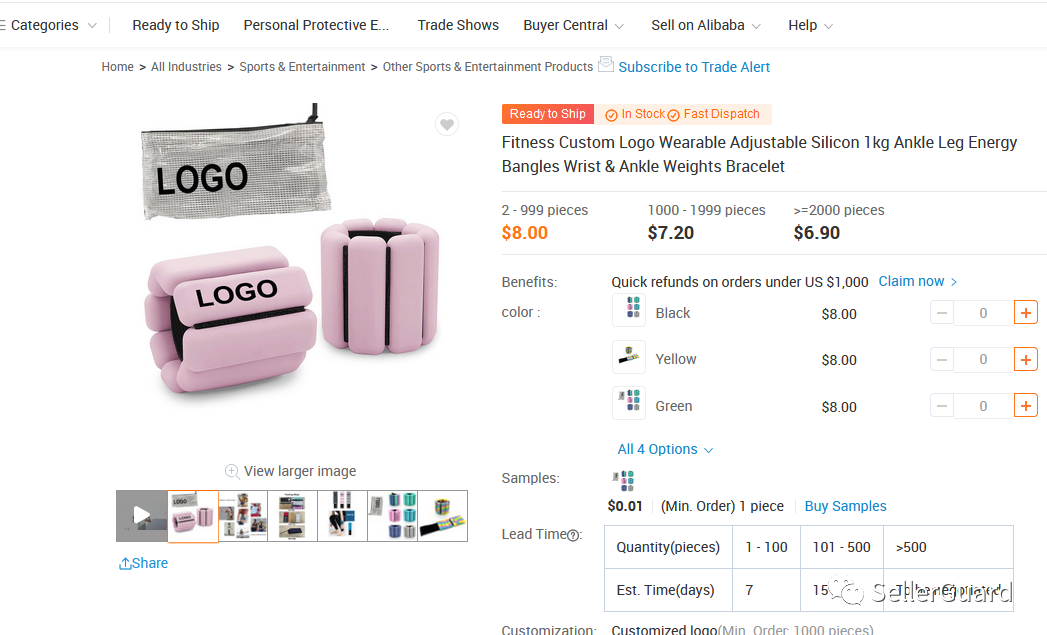Go to Trade Shows page
This screenshot has height=635, width=1047.
(458, 25)
